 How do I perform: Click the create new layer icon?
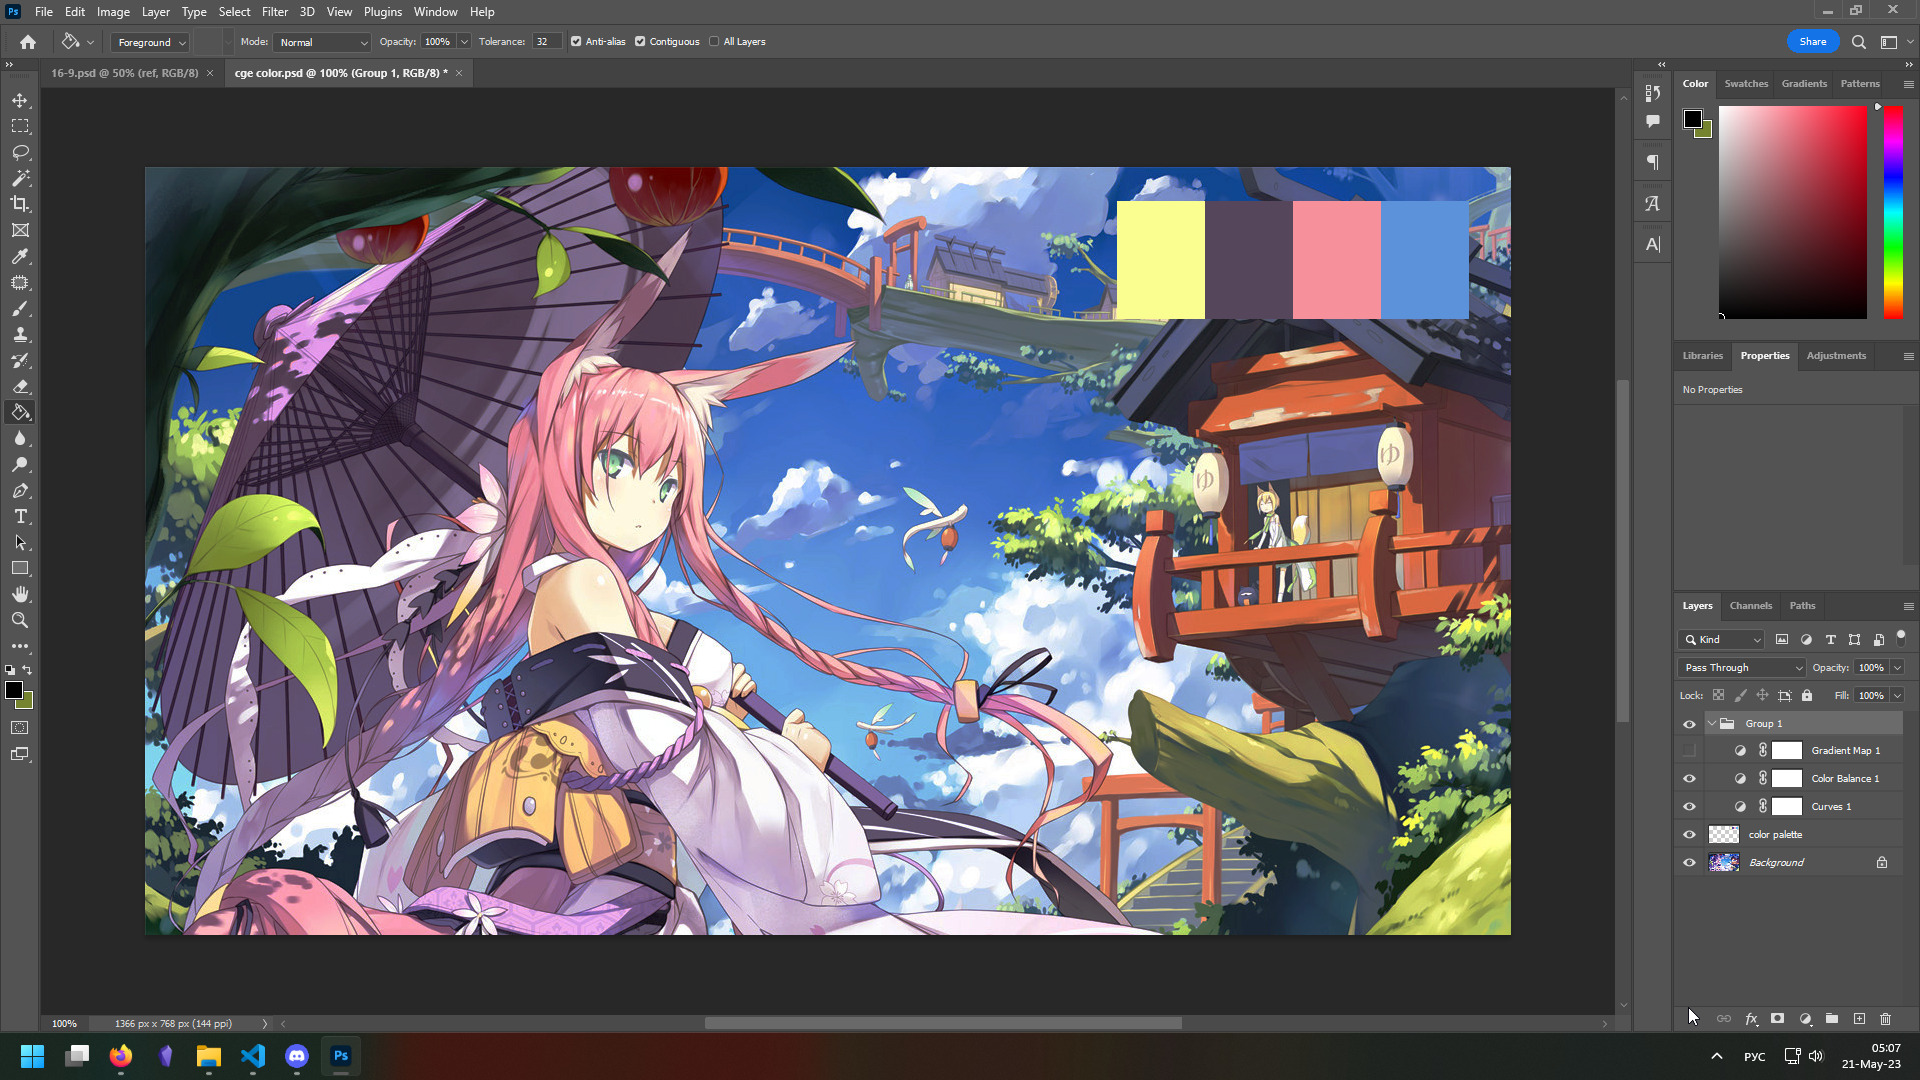coord(1859,1019)
